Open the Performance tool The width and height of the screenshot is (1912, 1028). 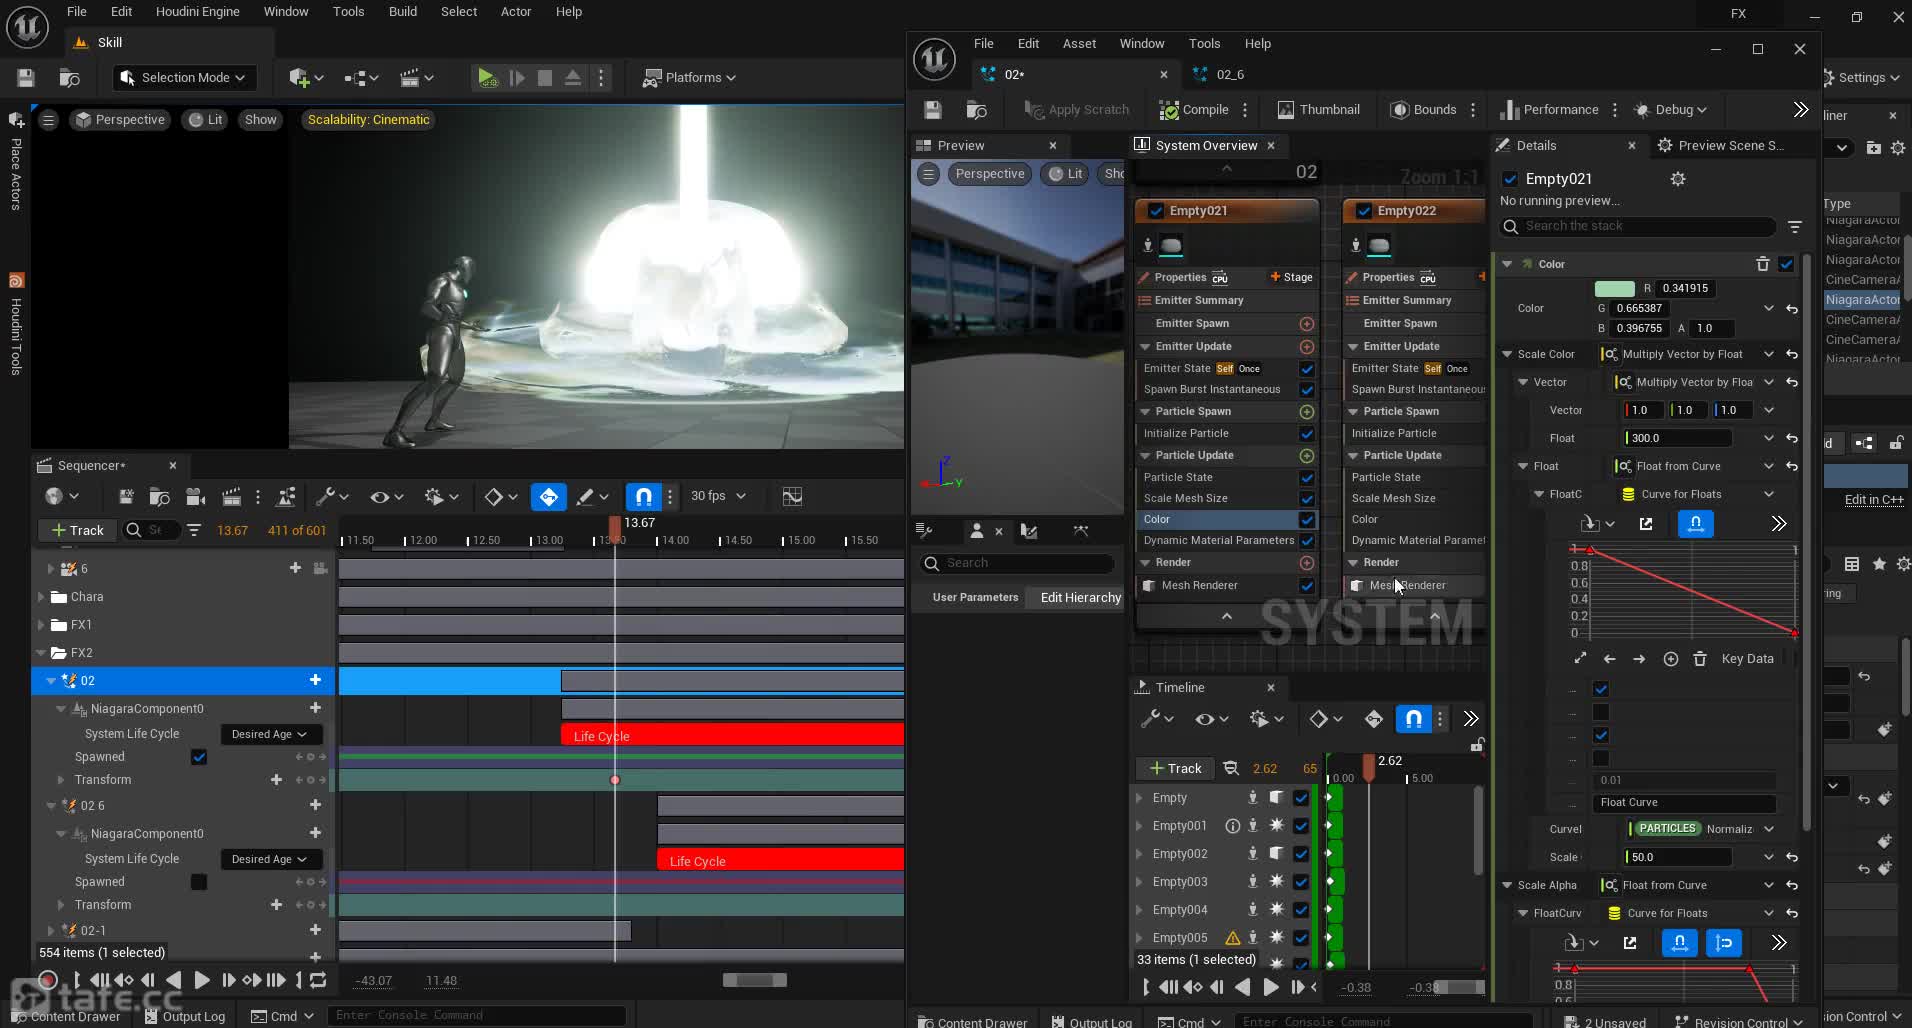(x=1549, y=110)
